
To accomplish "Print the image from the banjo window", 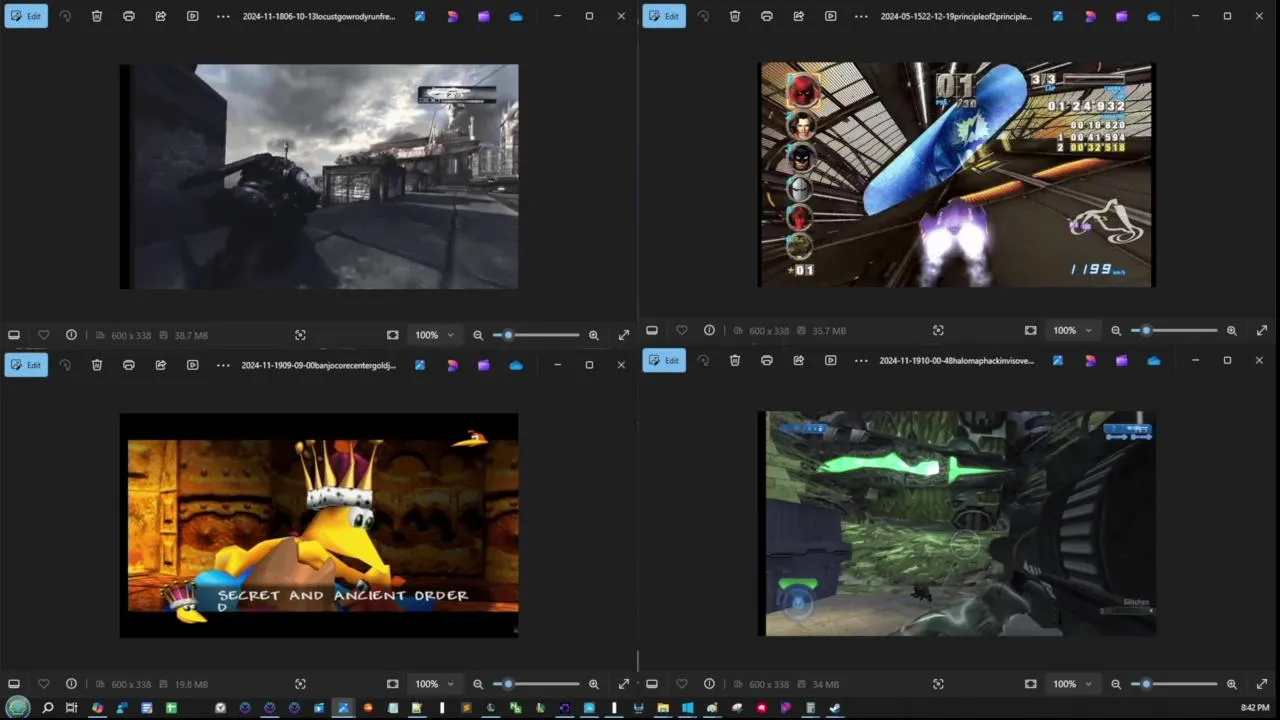I will click(x=129, y=365).
